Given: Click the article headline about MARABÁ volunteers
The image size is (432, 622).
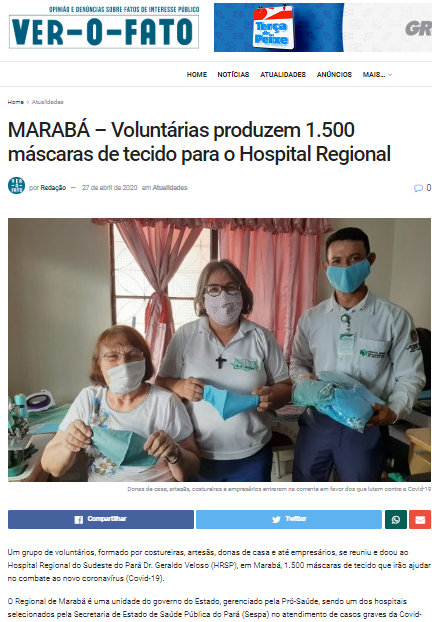Looking at the screenshot, I should point(199,142).
